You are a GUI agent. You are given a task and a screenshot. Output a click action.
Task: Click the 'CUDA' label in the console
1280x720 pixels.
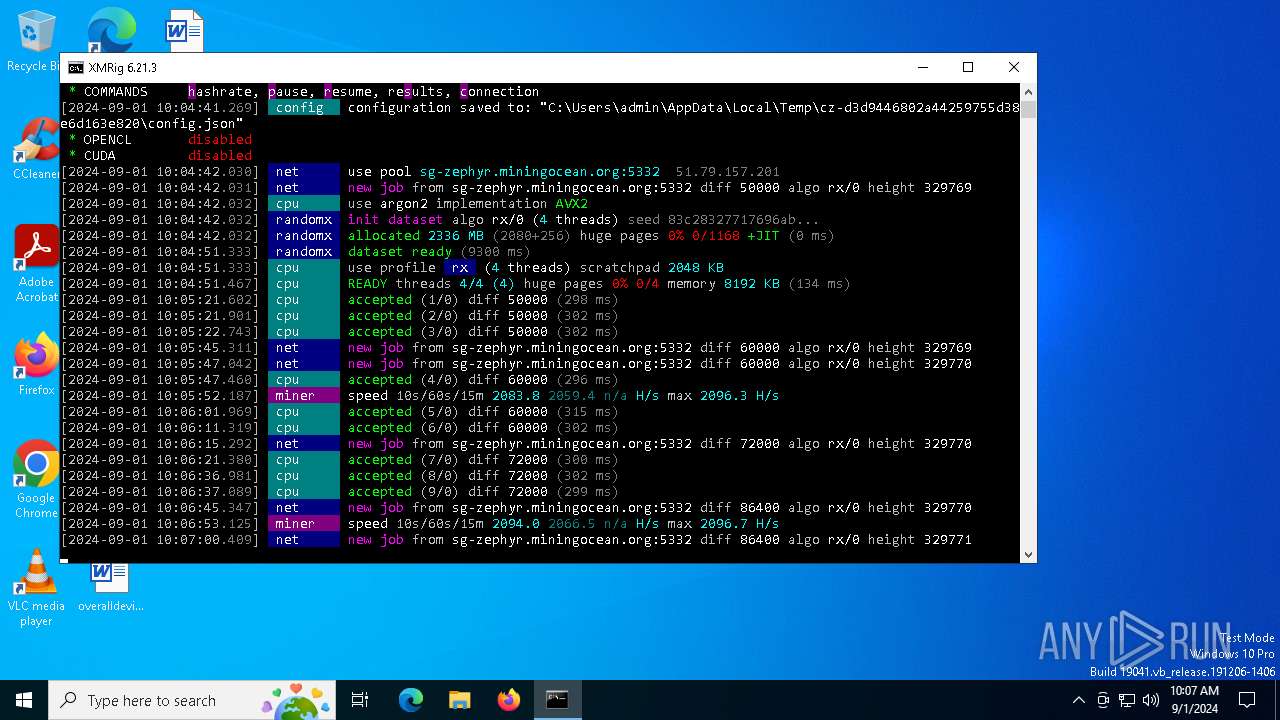click(99, 156)
